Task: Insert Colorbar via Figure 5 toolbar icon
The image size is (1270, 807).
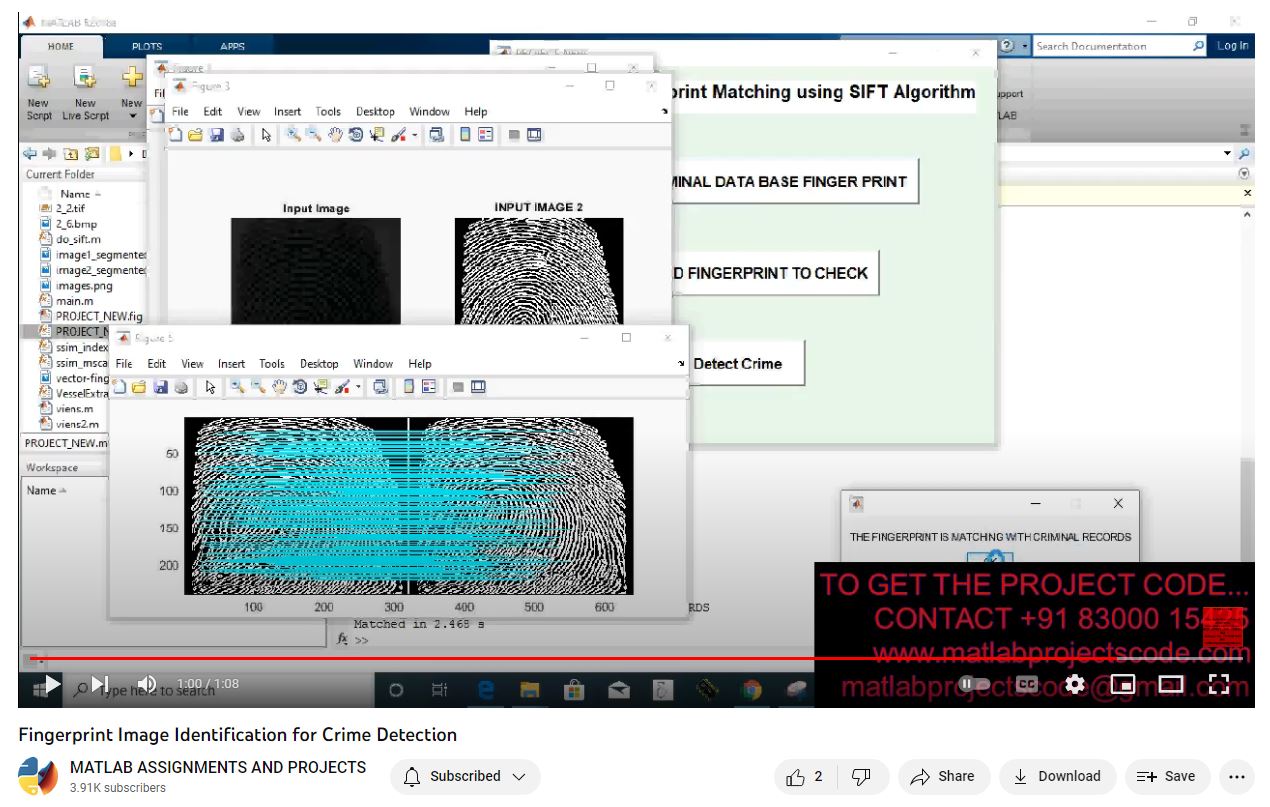Action: coord(410,387)
